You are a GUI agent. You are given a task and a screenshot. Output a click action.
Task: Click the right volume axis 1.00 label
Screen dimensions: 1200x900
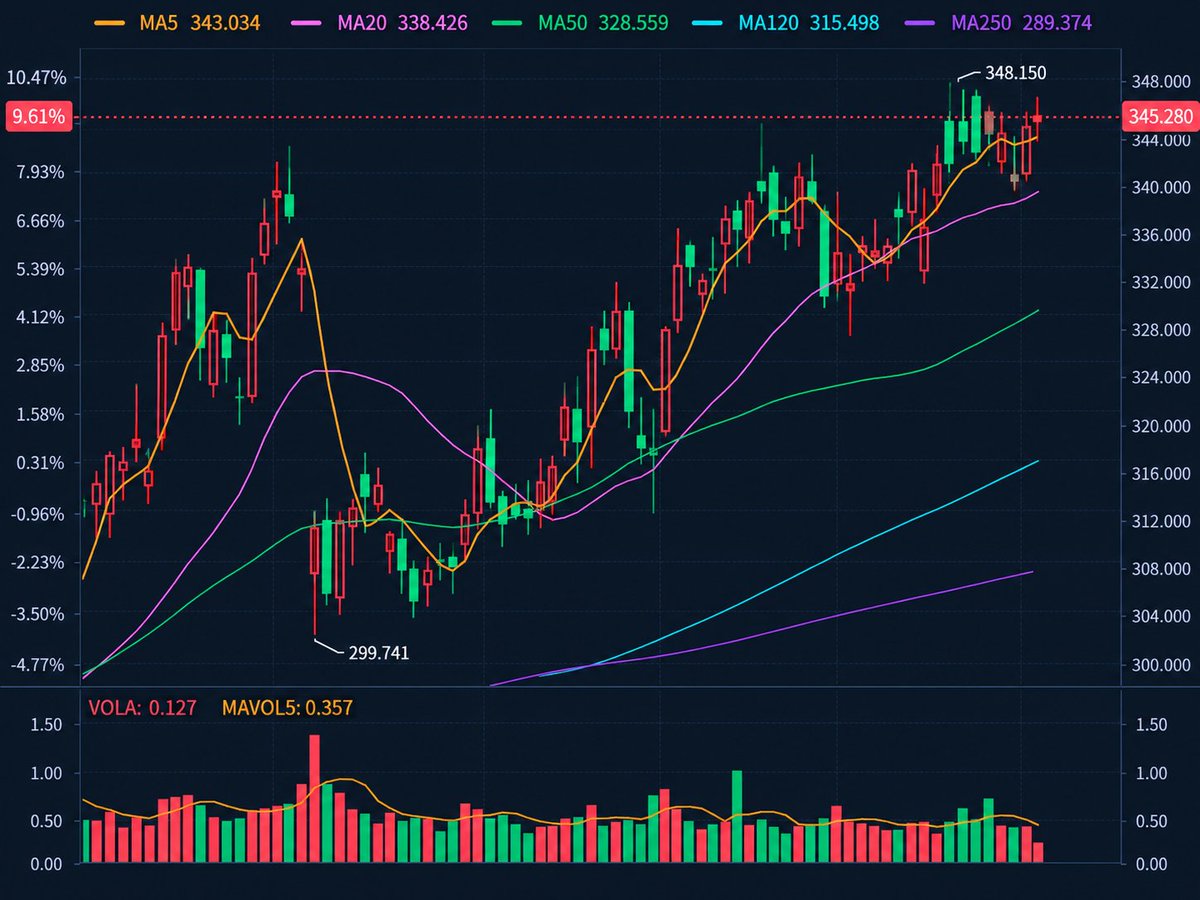coord(1149,773)
